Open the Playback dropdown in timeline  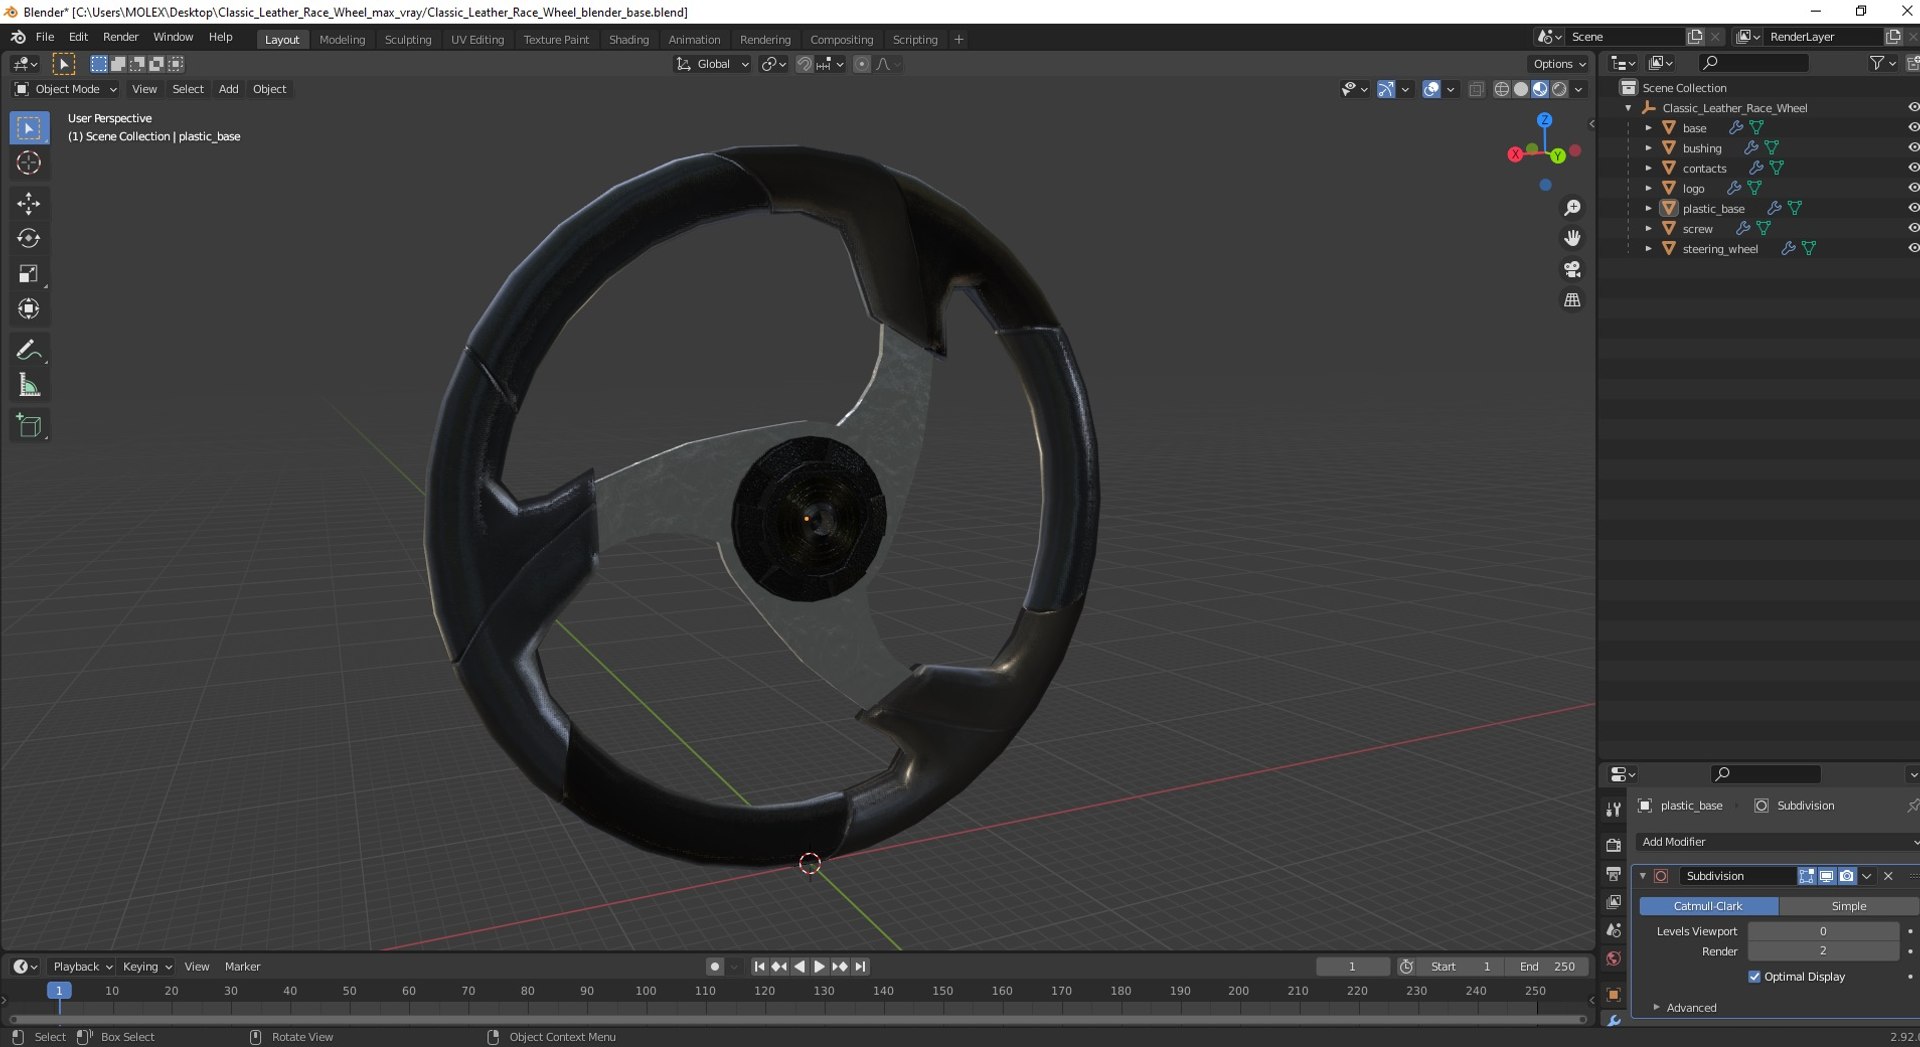82,967
